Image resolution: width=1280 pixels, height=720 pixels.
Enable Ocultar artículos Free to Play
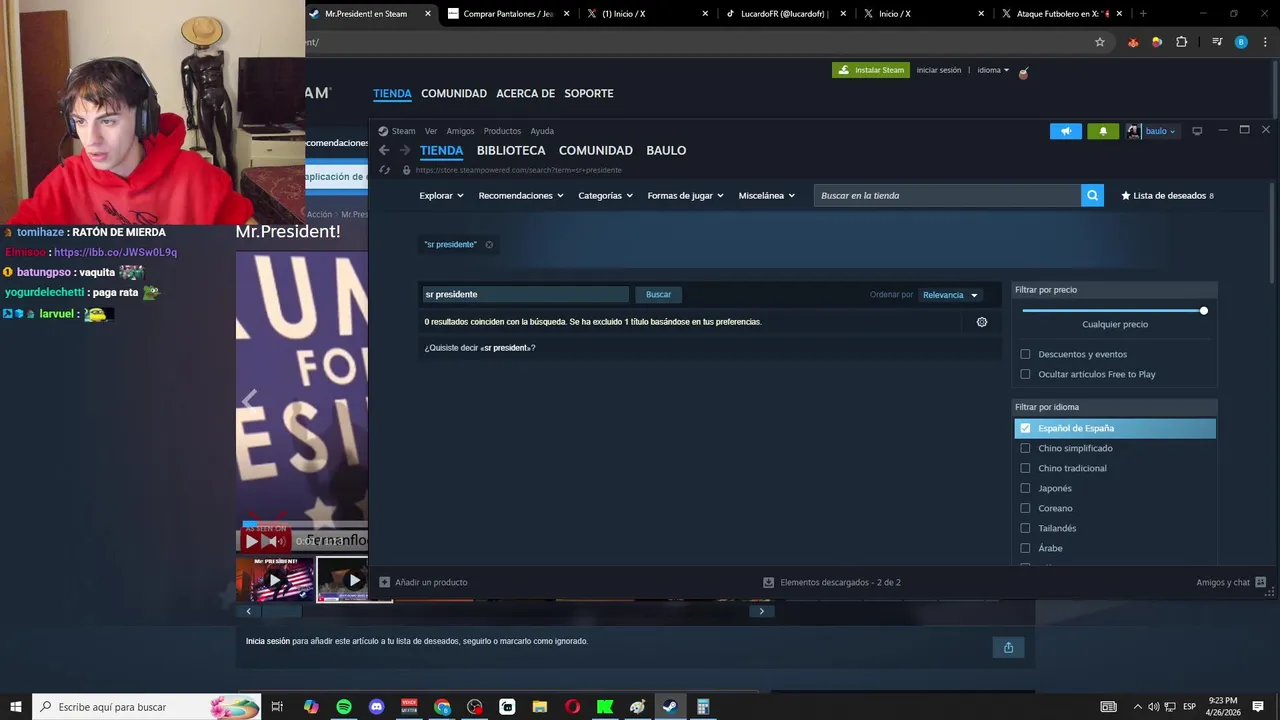1025,374
